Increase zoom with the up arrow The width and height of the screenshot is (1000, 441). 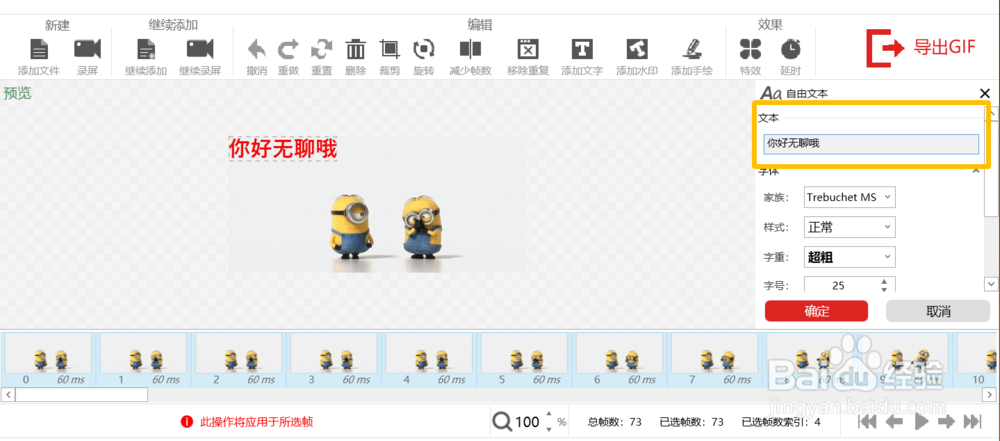pyautogui.click(x=550, y=416)
